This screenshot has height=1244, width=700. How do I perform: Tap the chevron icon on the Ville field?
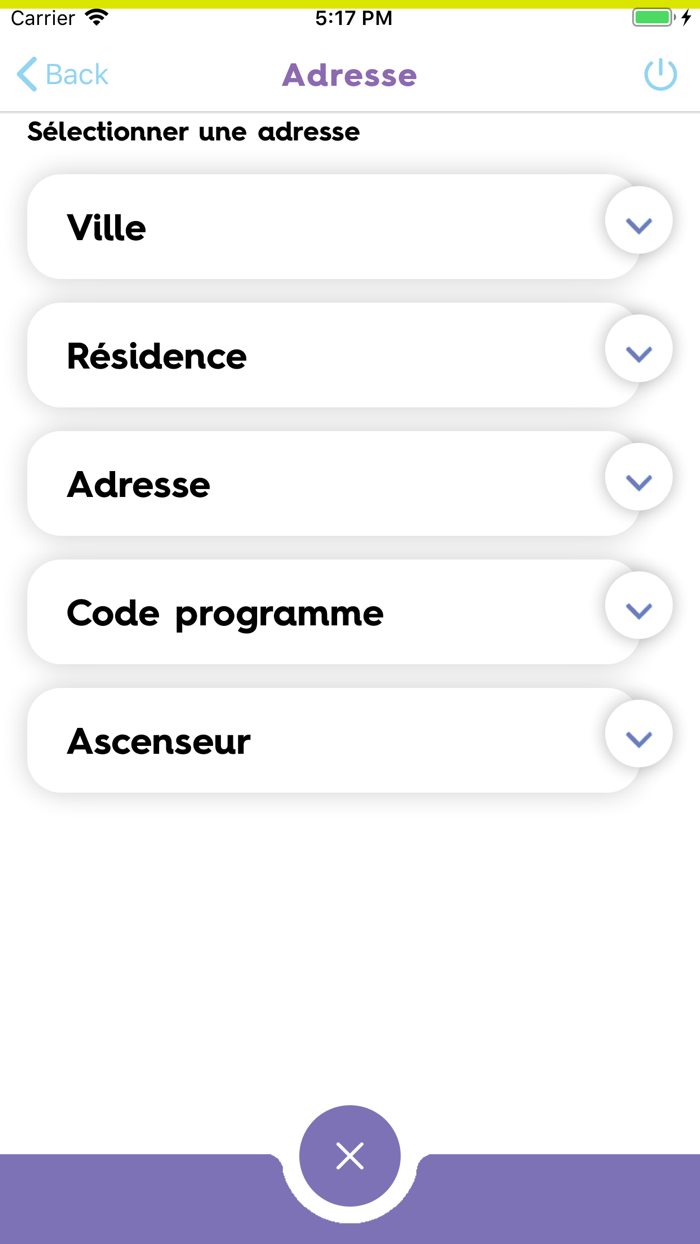pyautogui.click(x=638, y=225)
